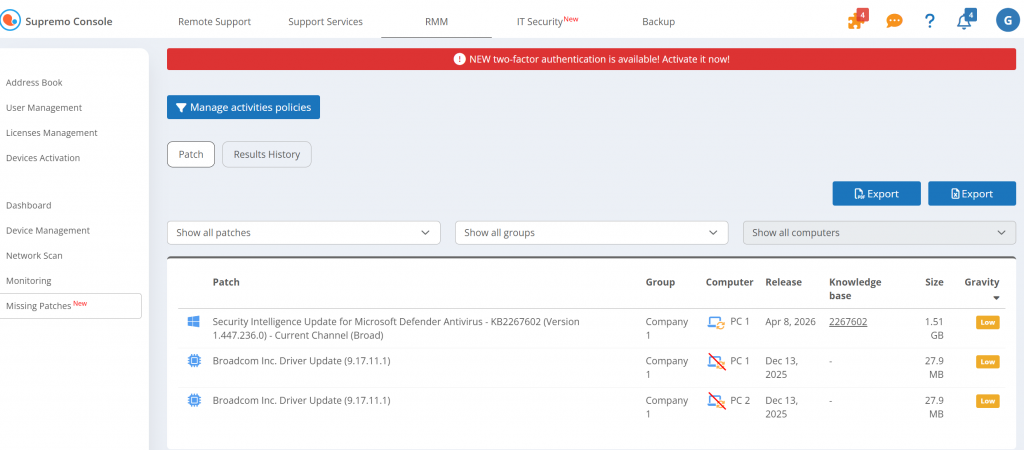Screen dimensions: 1024x450
Task: Click the Windows icon of Security Intelligence Update row
Action: coord(193,321)
